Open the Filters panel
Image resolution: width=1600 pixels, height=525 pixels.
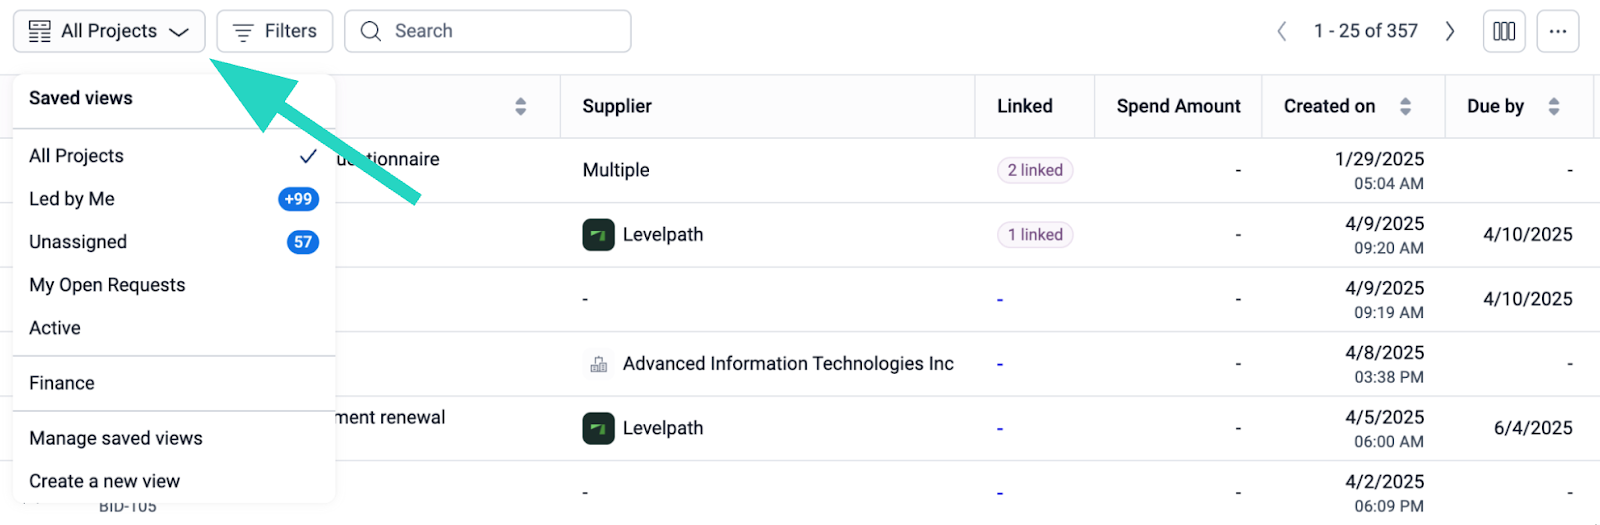click(275, 31)
